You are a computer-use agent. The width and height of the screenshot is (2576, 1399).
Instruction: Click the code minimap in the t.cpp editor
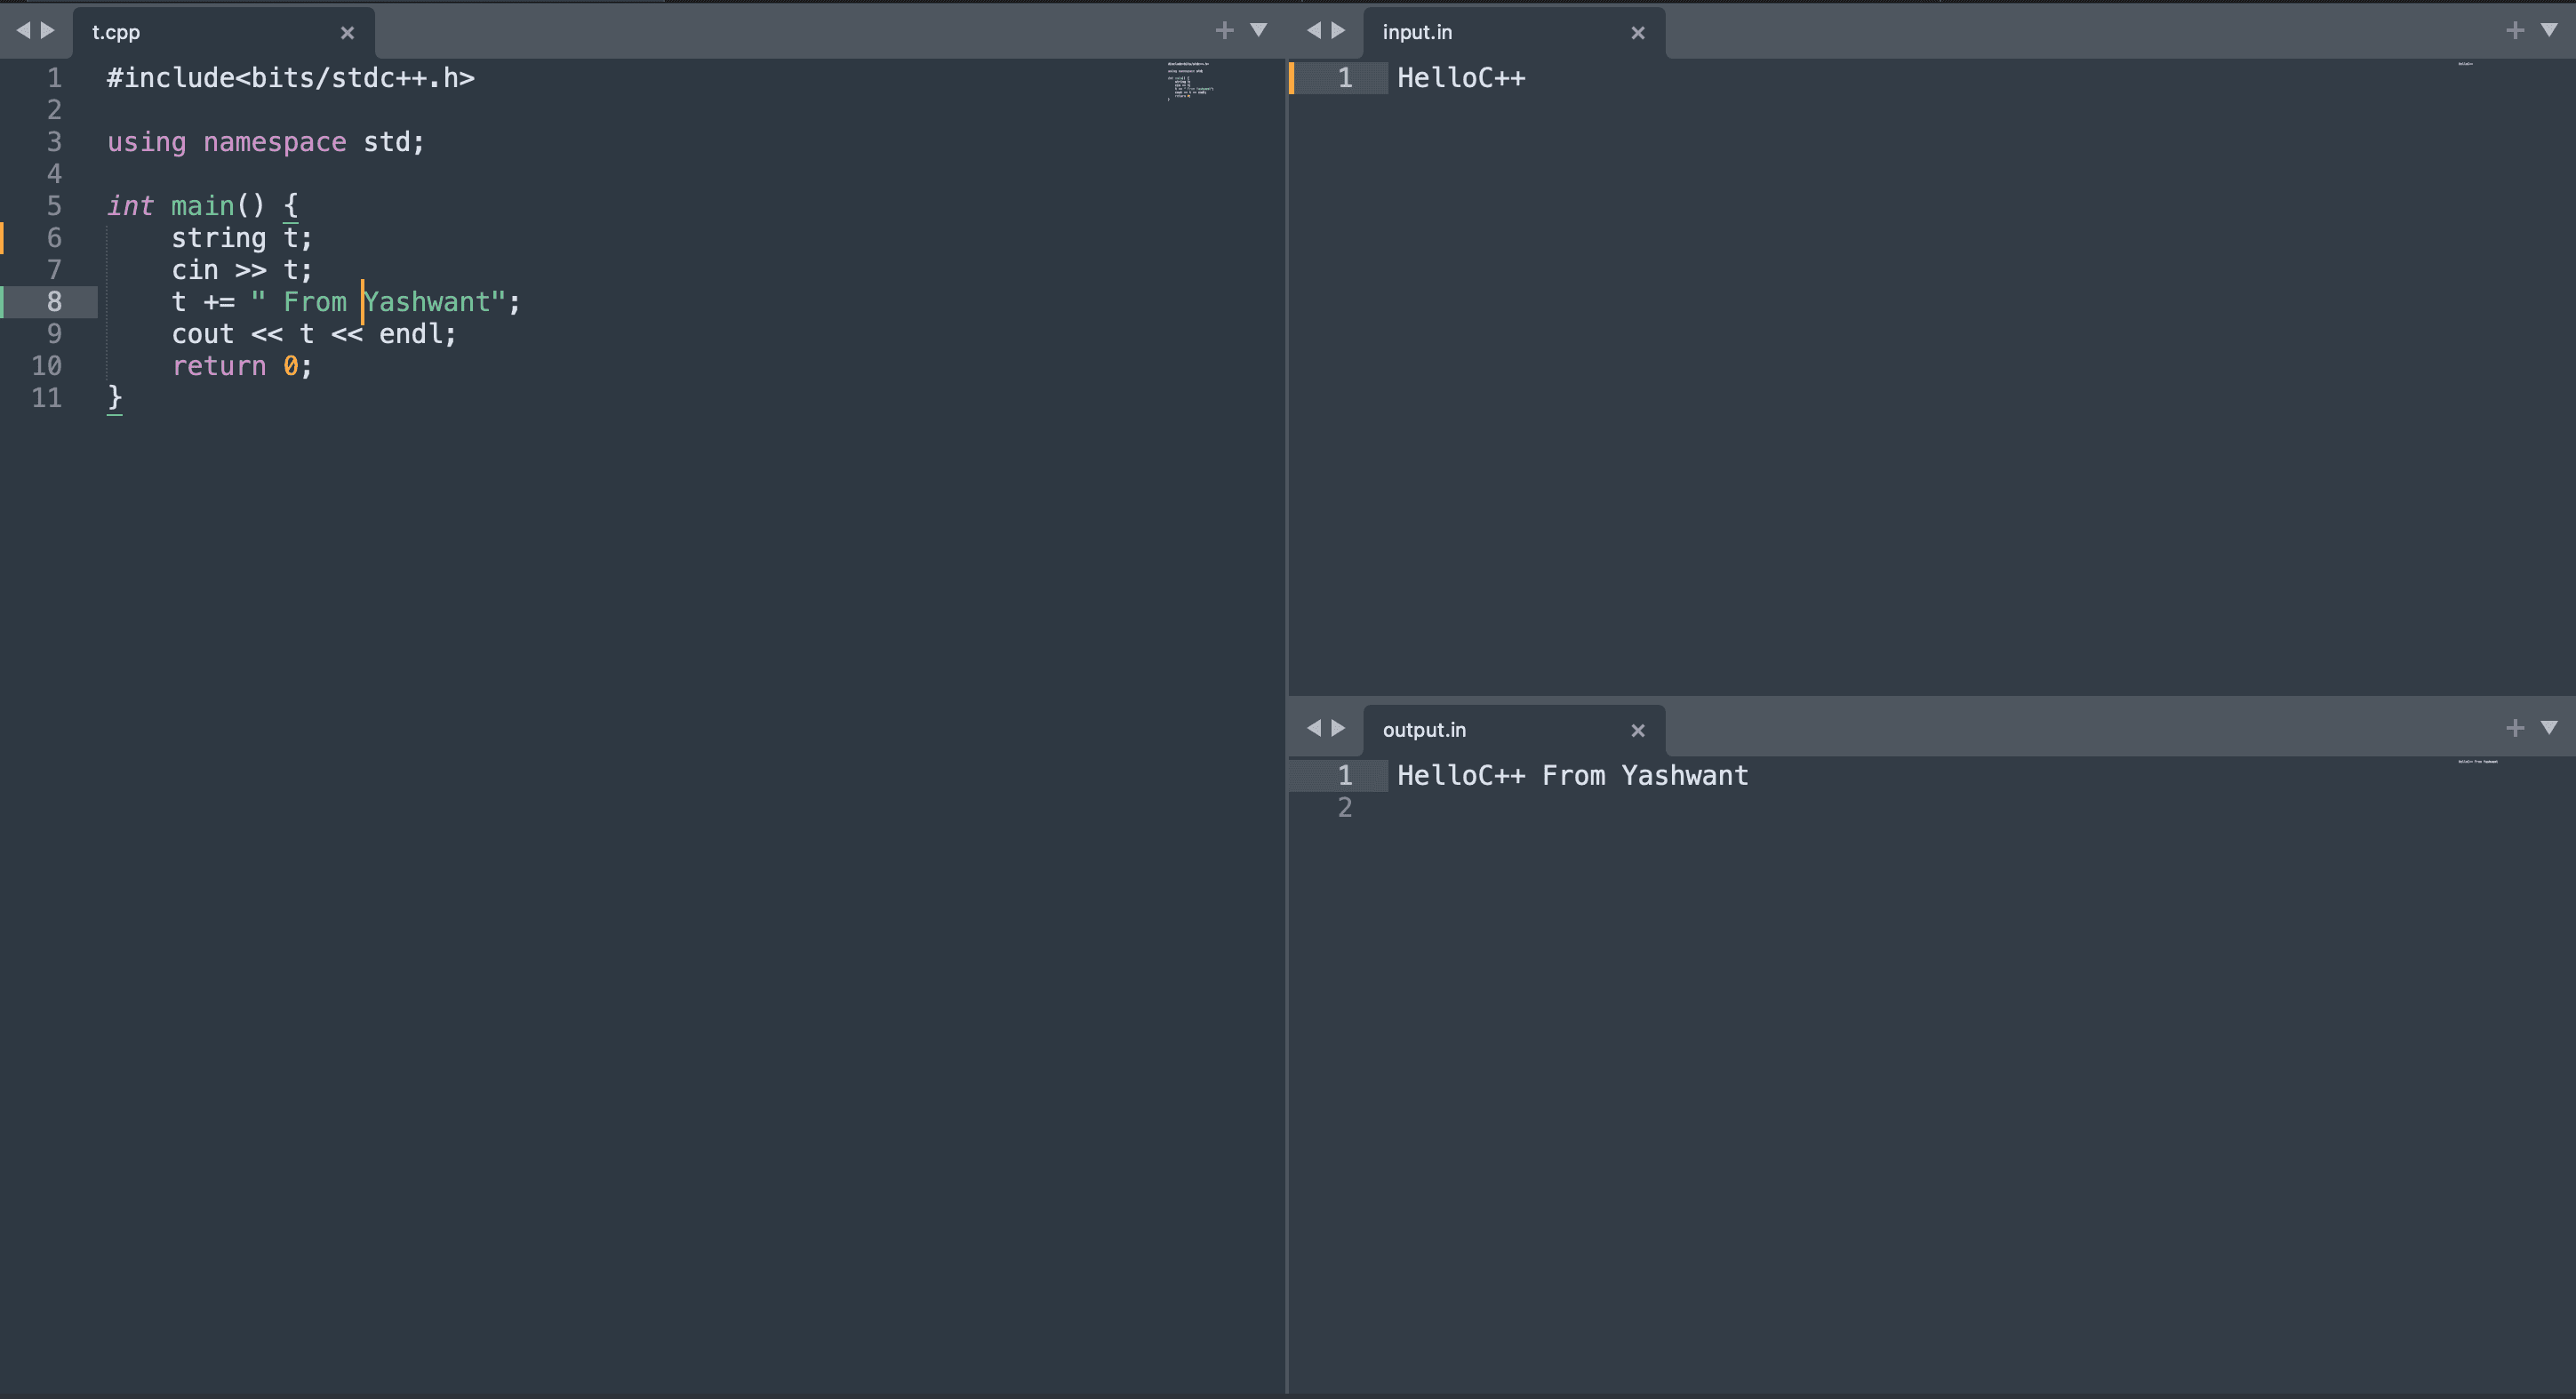1190,80
